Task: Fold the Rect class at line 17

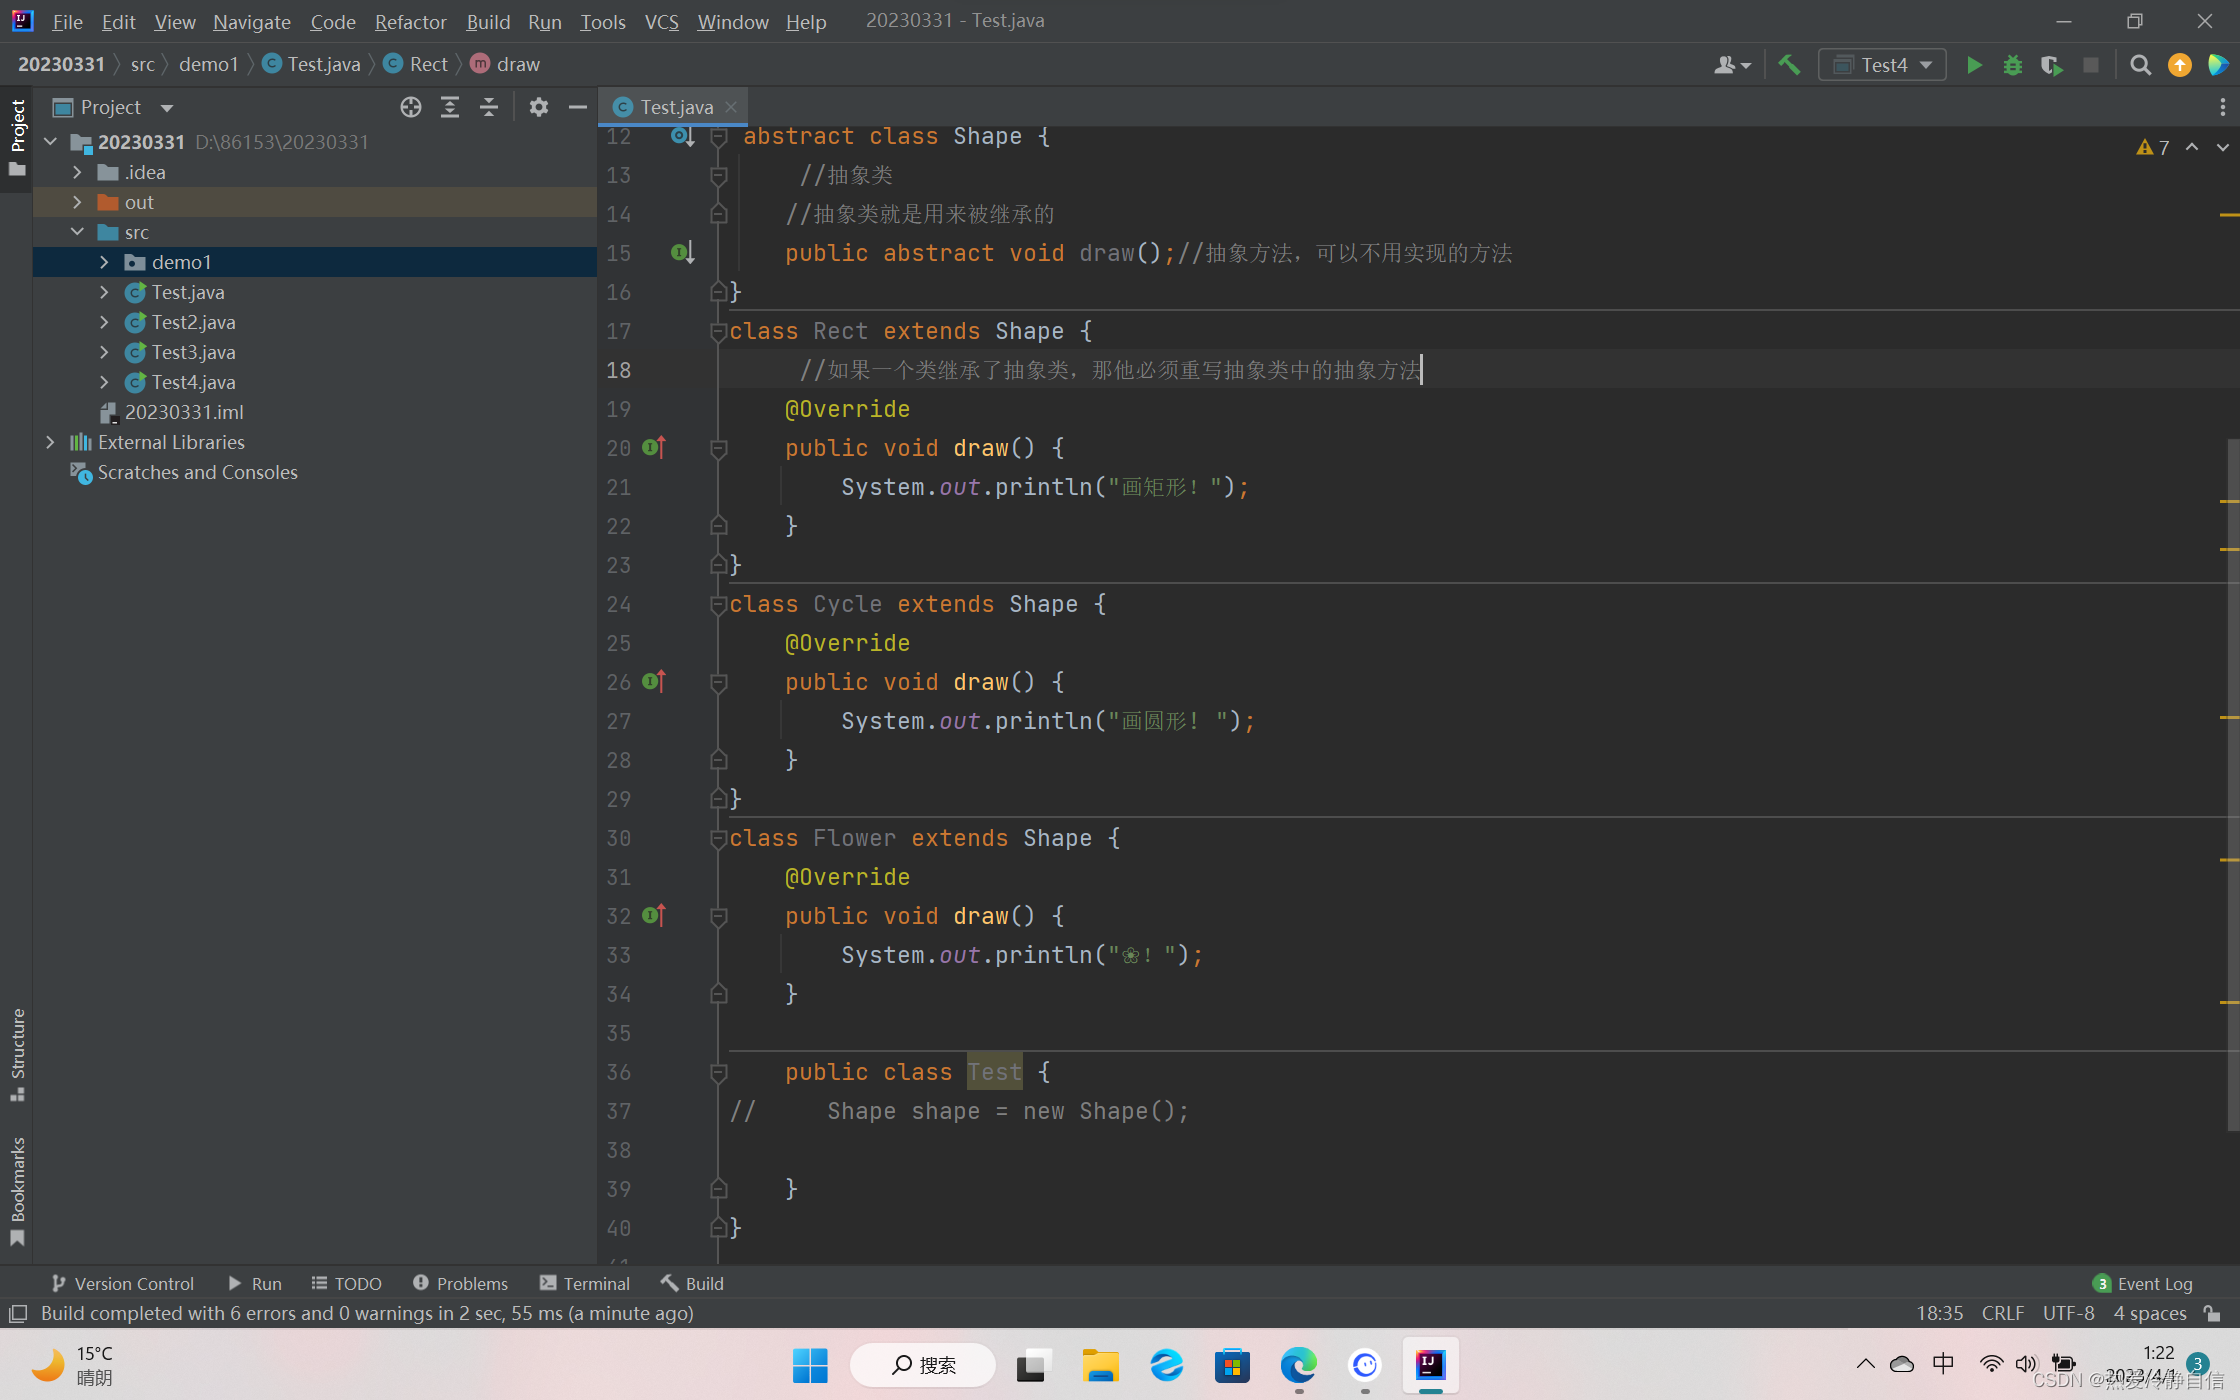Action: pos(717,331)
